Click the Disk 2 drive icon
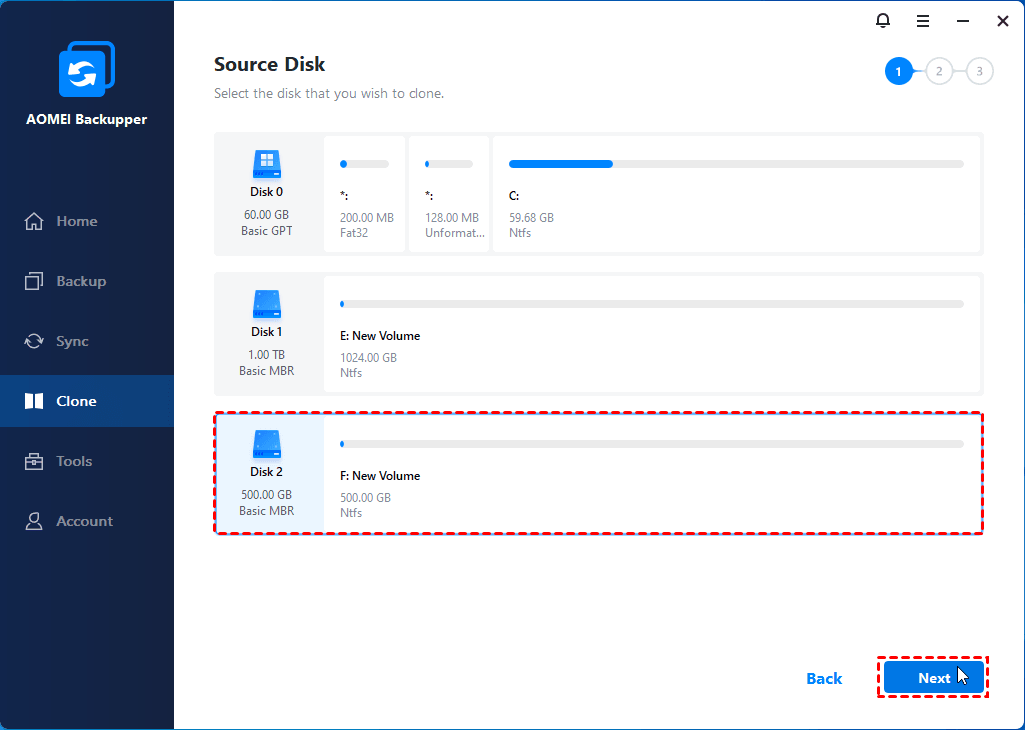 pos(266,444)
